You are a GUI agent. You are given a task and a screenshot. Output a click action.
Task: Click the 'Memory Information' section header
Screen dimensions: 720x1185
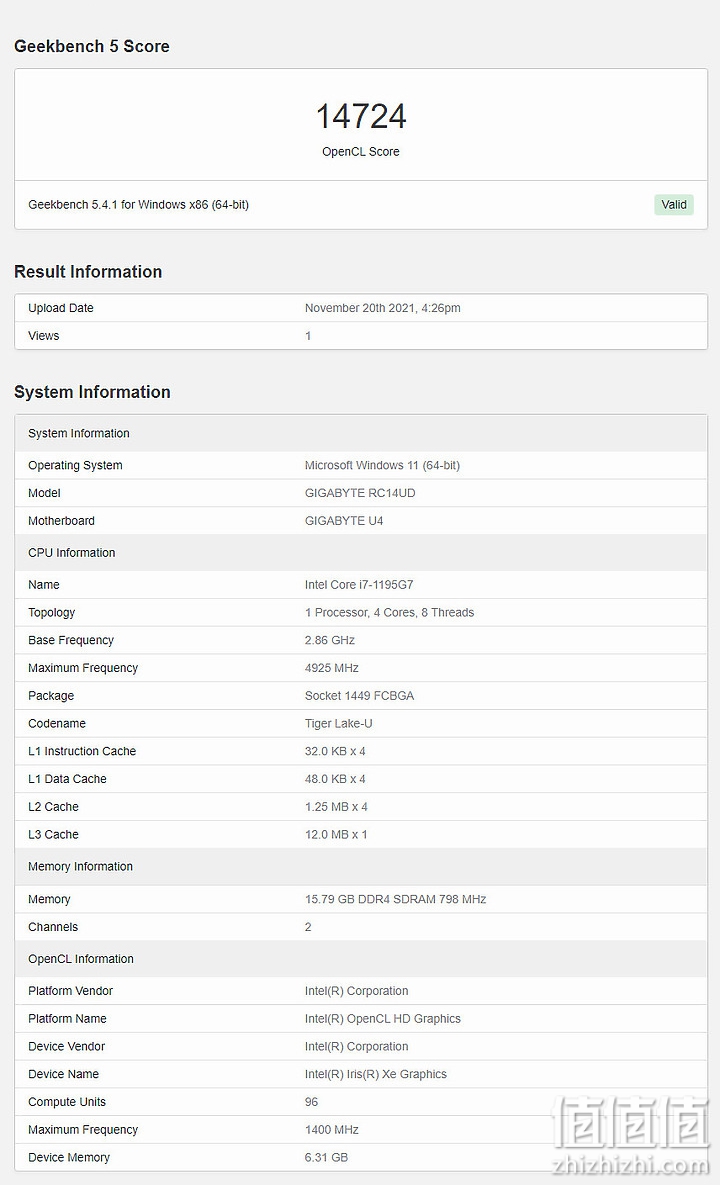tap(361, 867)
